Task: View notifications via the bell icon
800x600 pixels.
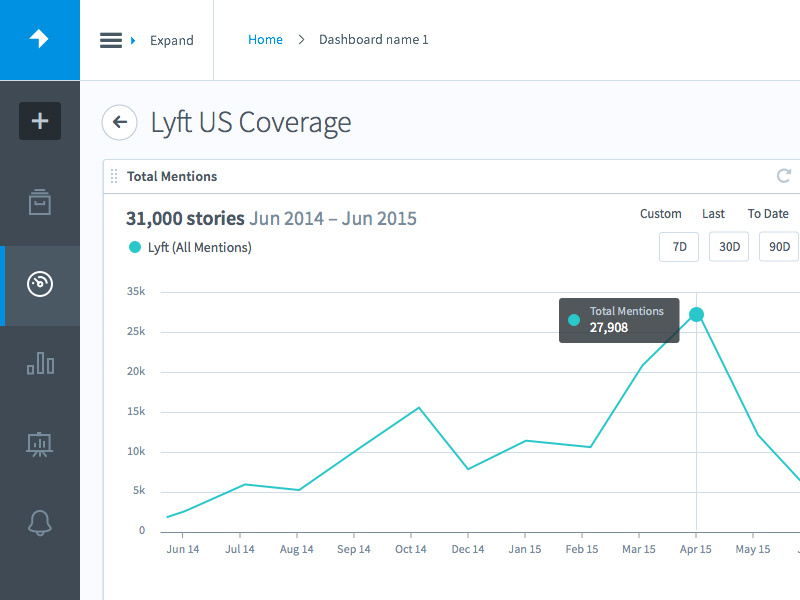Action: pos(39,522)
